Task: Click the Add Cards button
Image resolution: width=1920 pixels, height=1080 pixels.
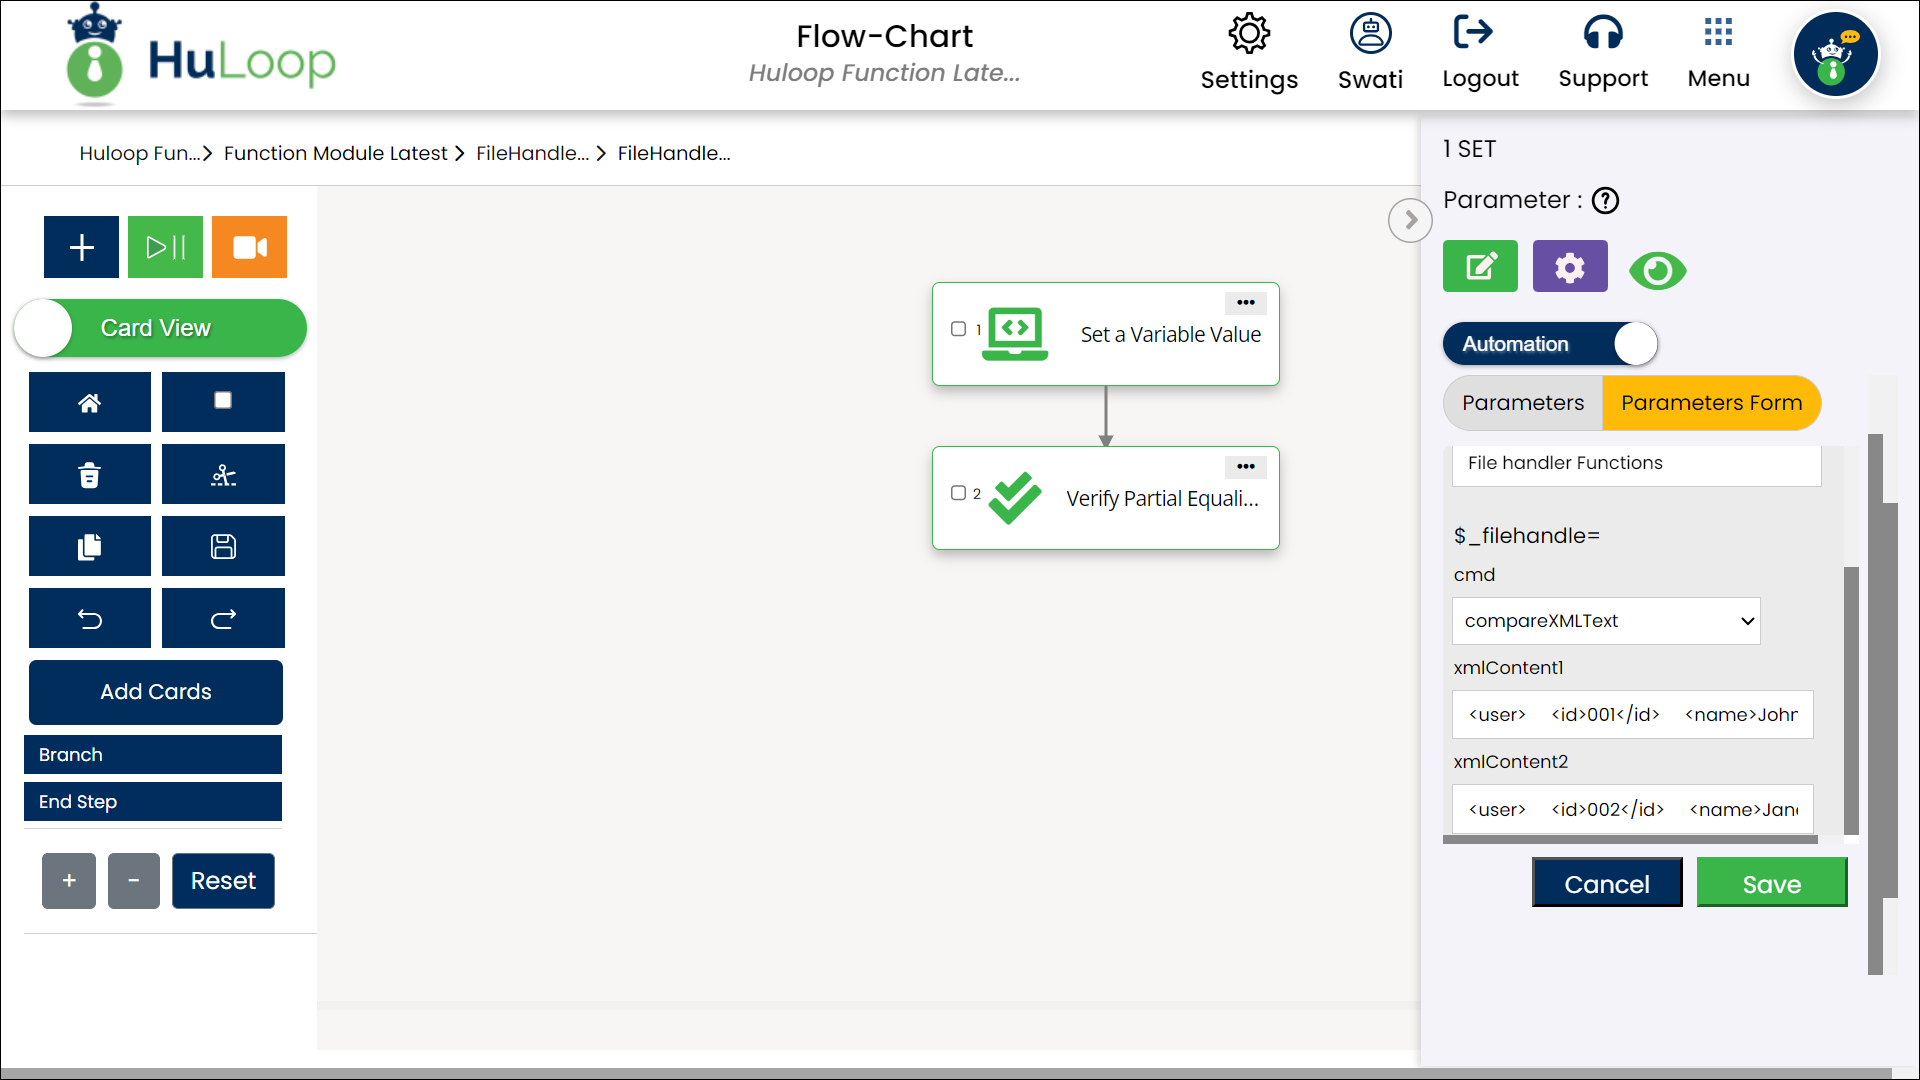Action: point(156,692)
